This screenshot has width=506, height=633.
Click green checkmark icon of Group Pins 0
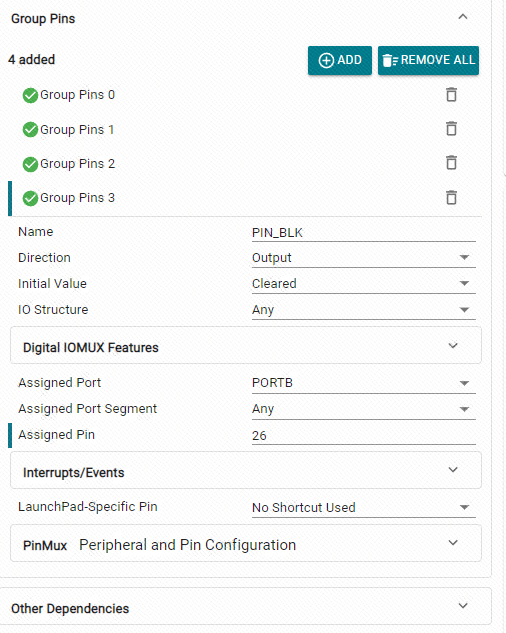coord(30,96)
